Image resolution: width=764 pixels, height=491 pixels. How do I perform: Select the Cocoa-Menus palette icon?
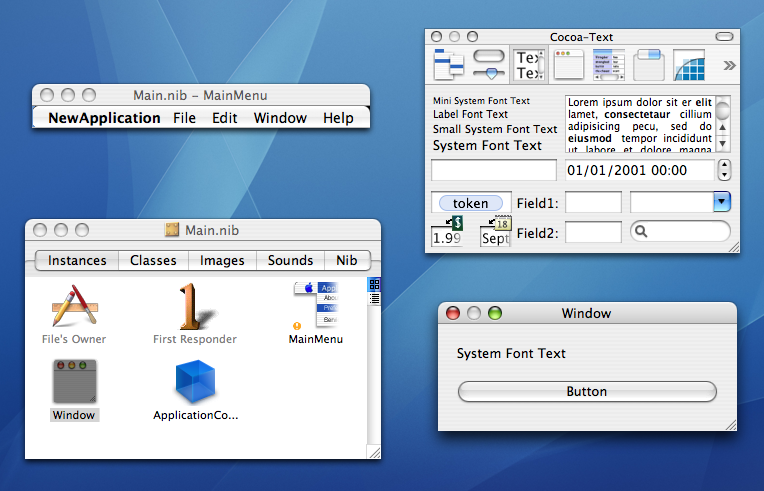[x=449, y=64]
